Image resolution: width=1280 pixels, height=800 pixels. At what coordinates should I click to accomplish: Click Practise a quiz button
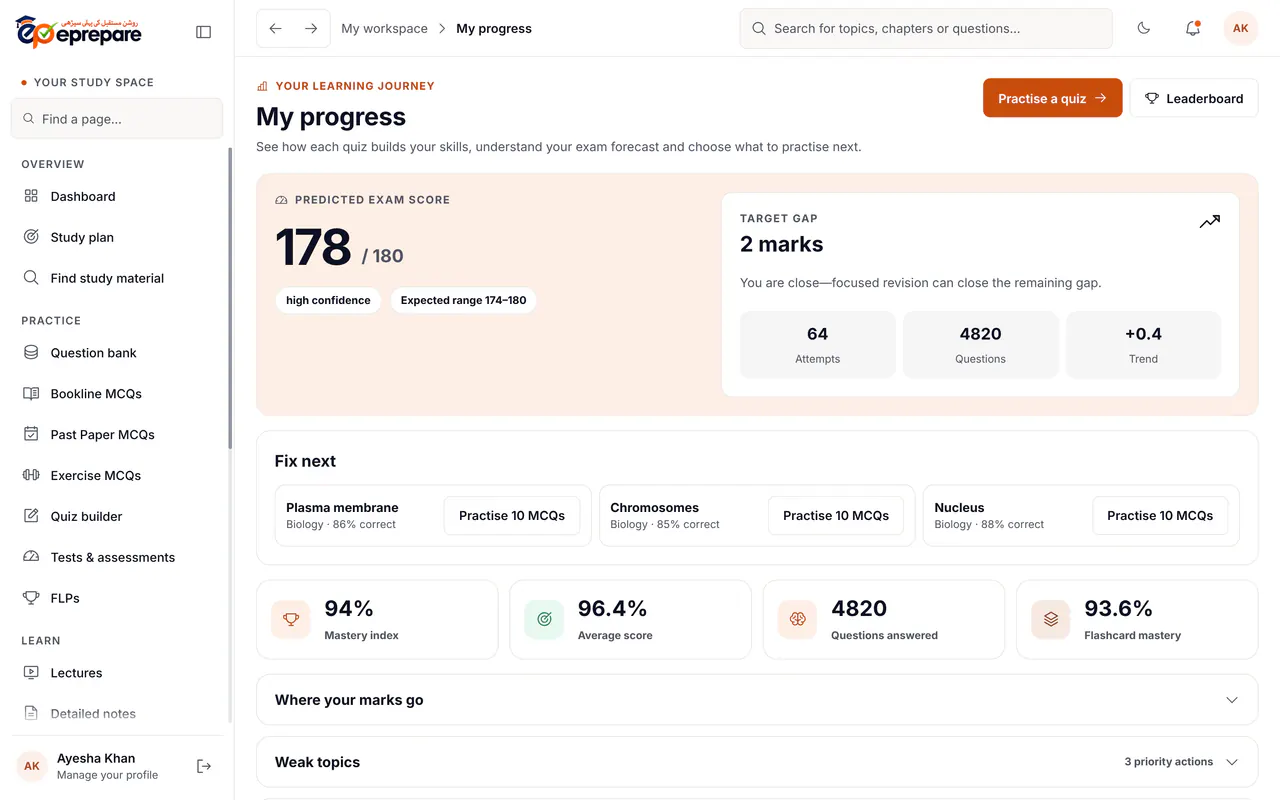(x=1052, y=98)
